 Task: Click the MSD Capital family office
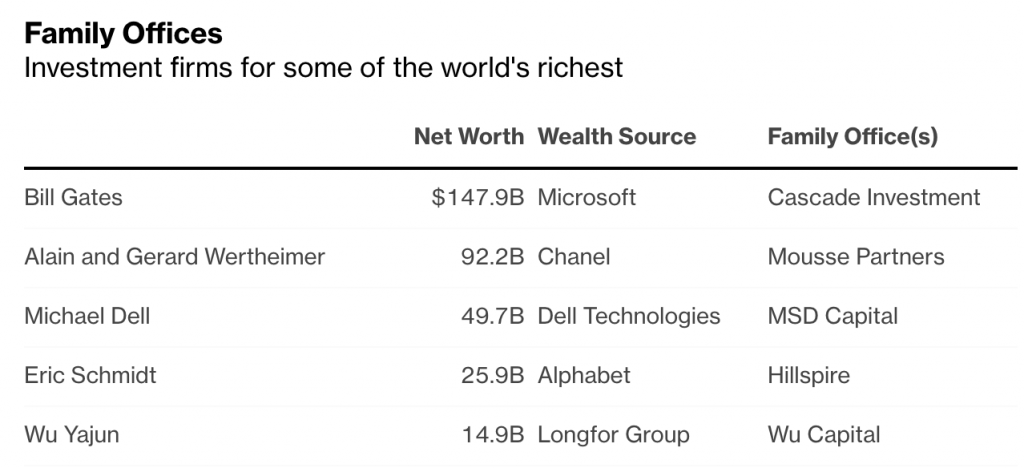point(833,317)
